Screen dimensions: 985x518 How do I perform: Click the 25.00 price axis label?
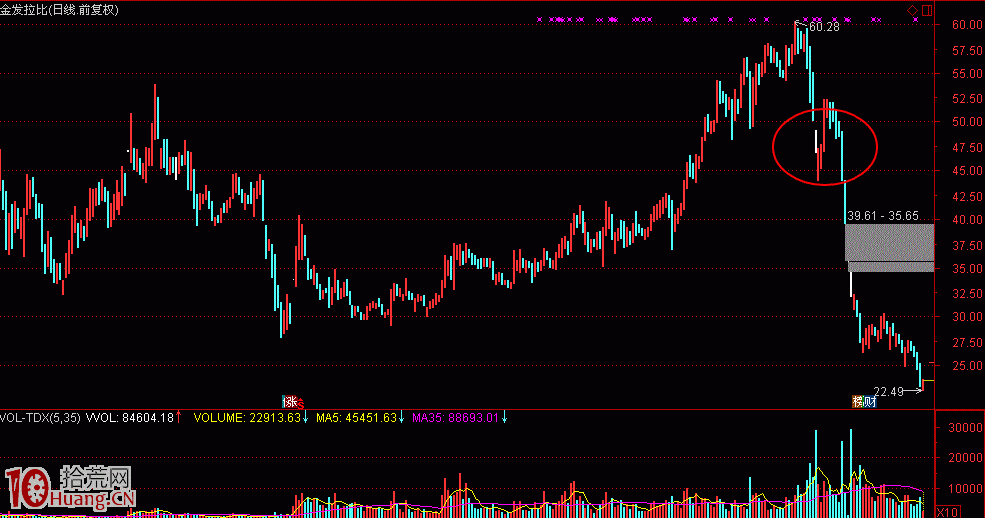click(x=967, y=365)
